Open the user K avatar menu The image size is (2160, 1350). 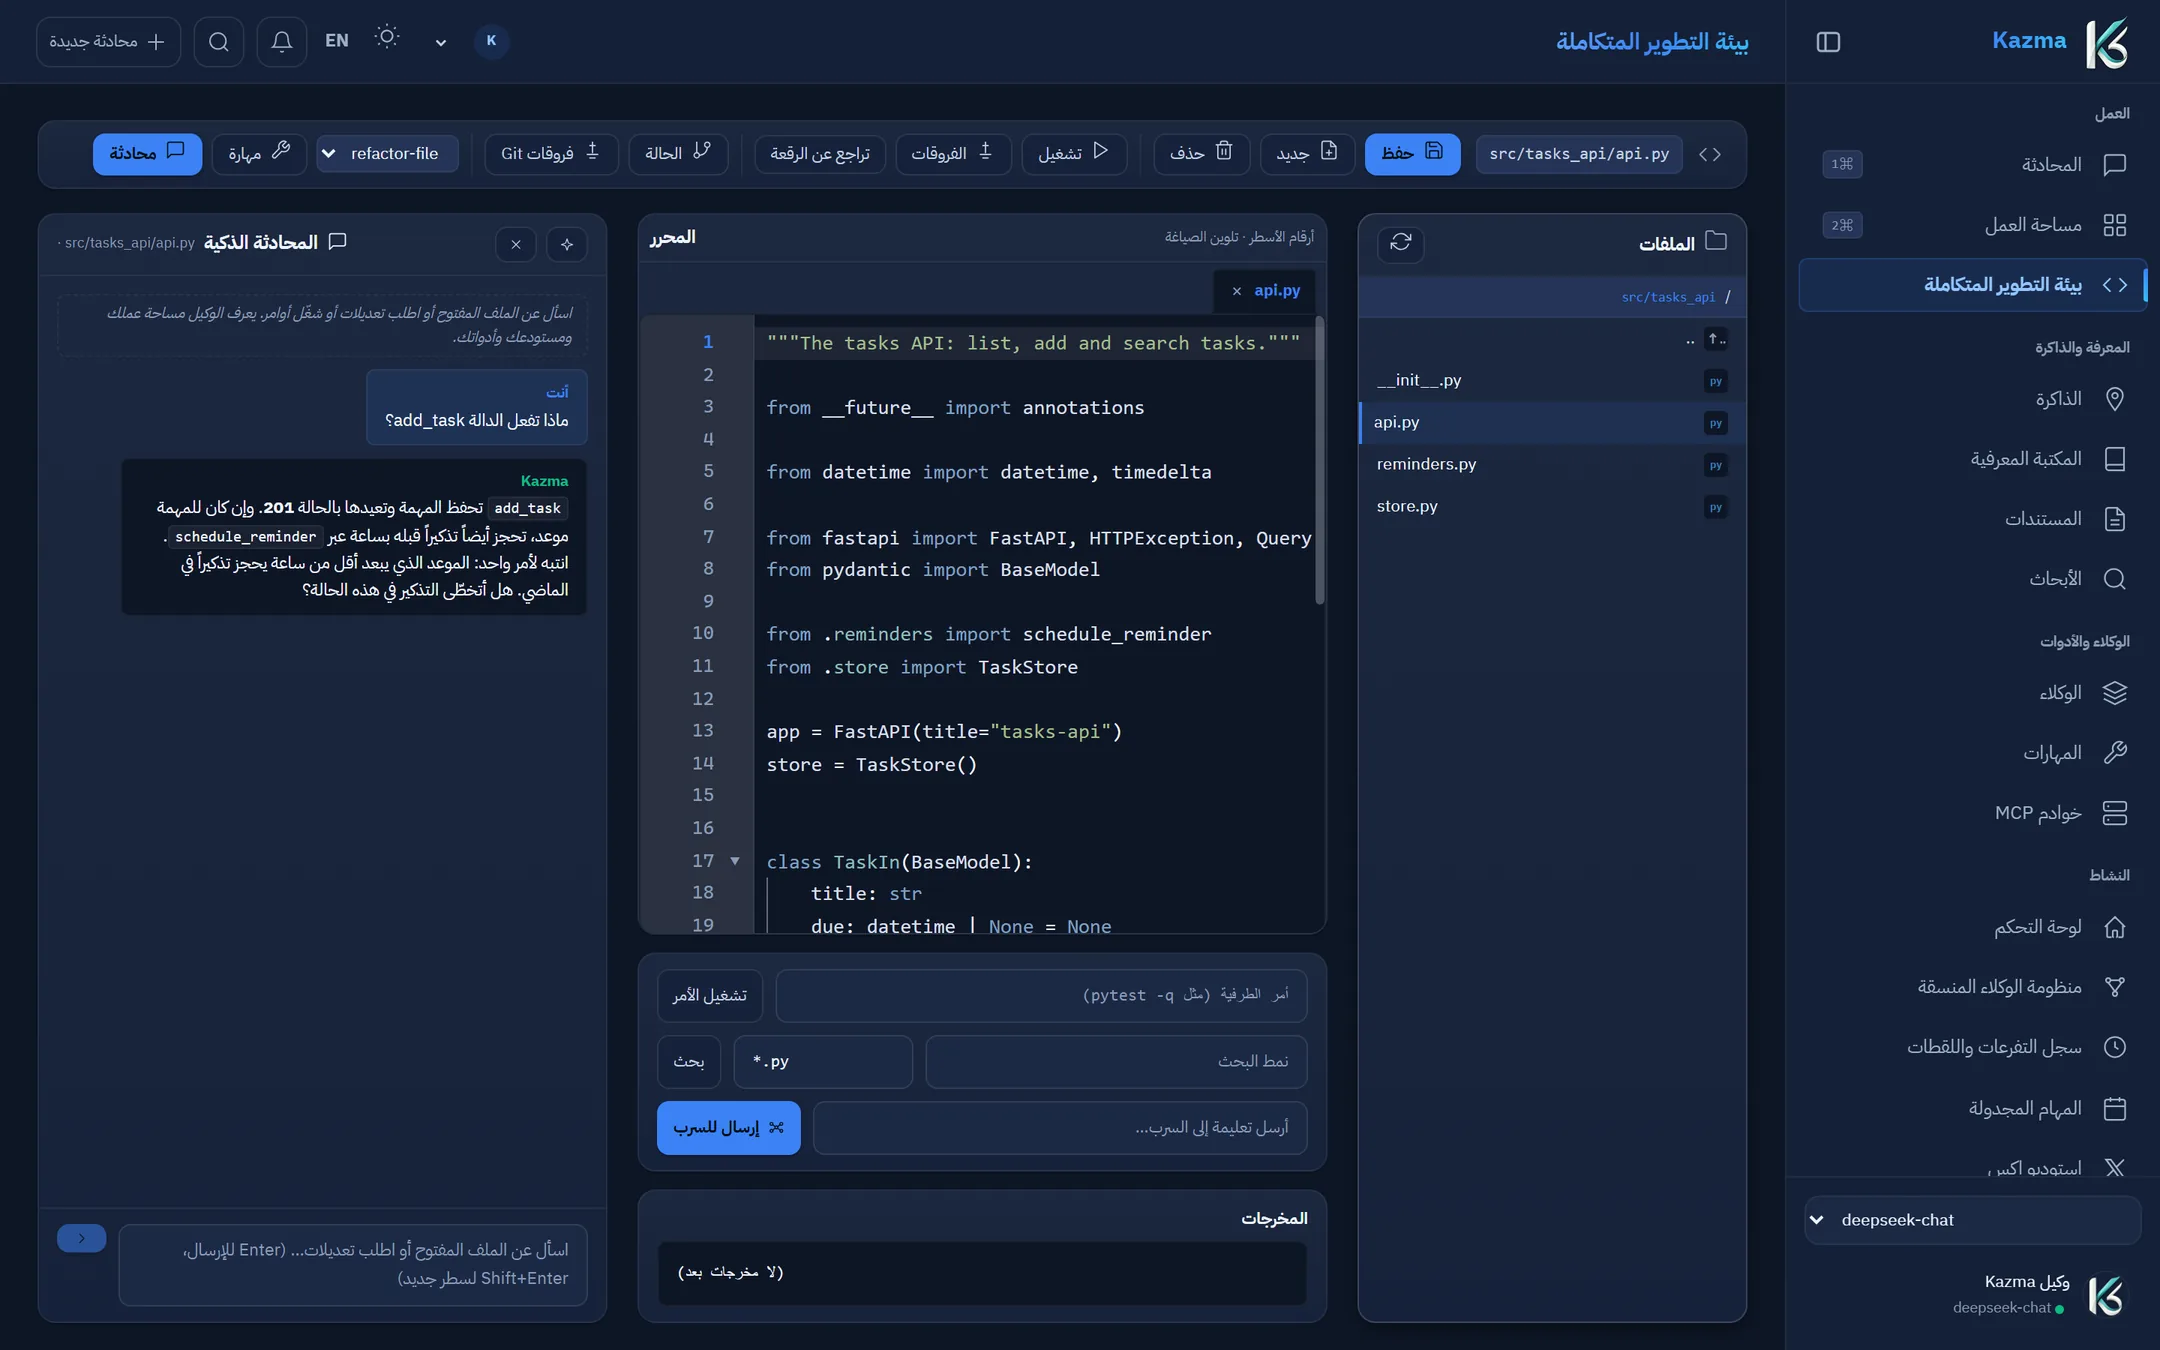coord(491,41)
